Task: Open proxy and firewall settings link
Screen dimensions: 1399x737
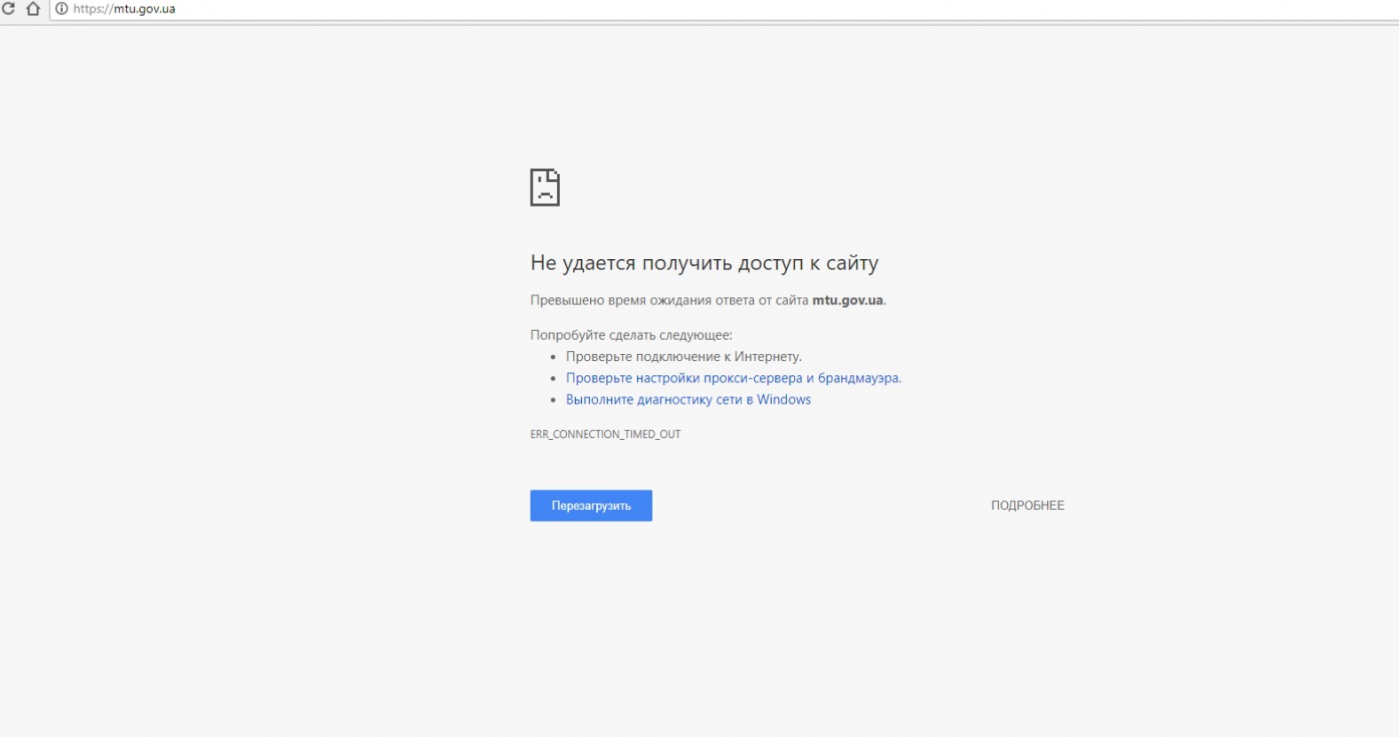Action: pyautogui.click(x=733, y=378)
